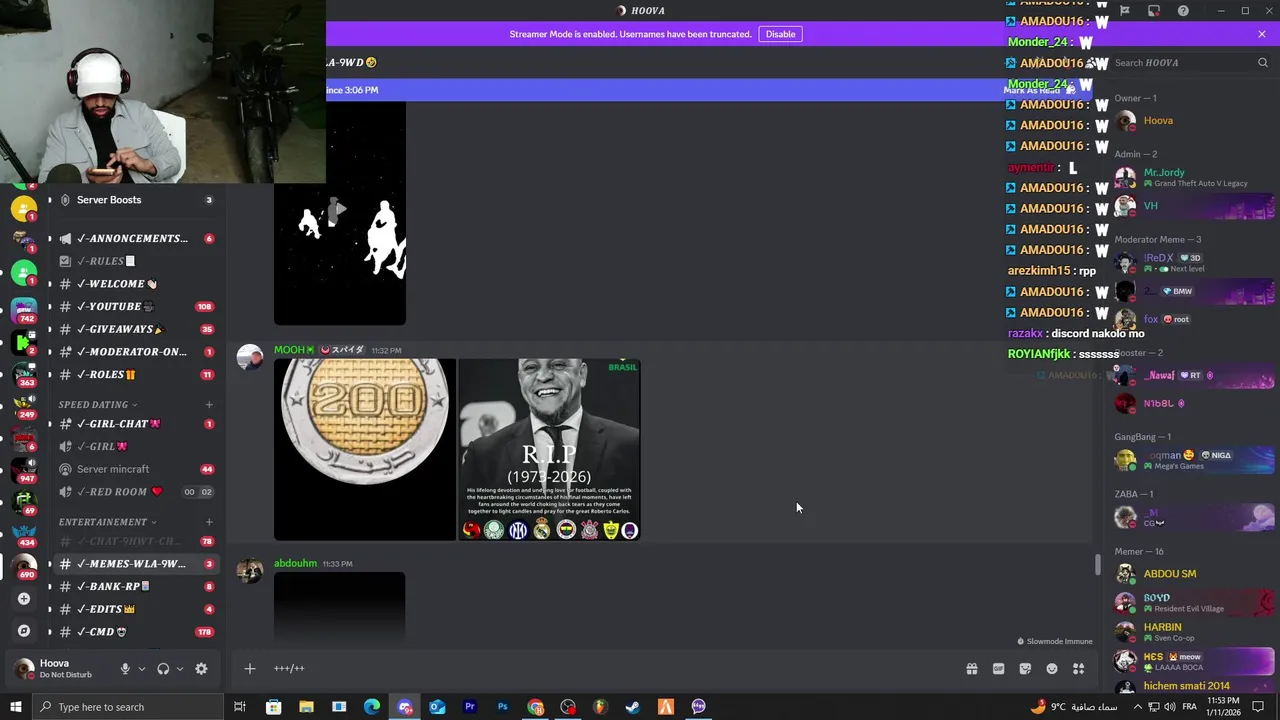Open Discover servers compass icon
The image size is (1280, 720).
[24, 631]
